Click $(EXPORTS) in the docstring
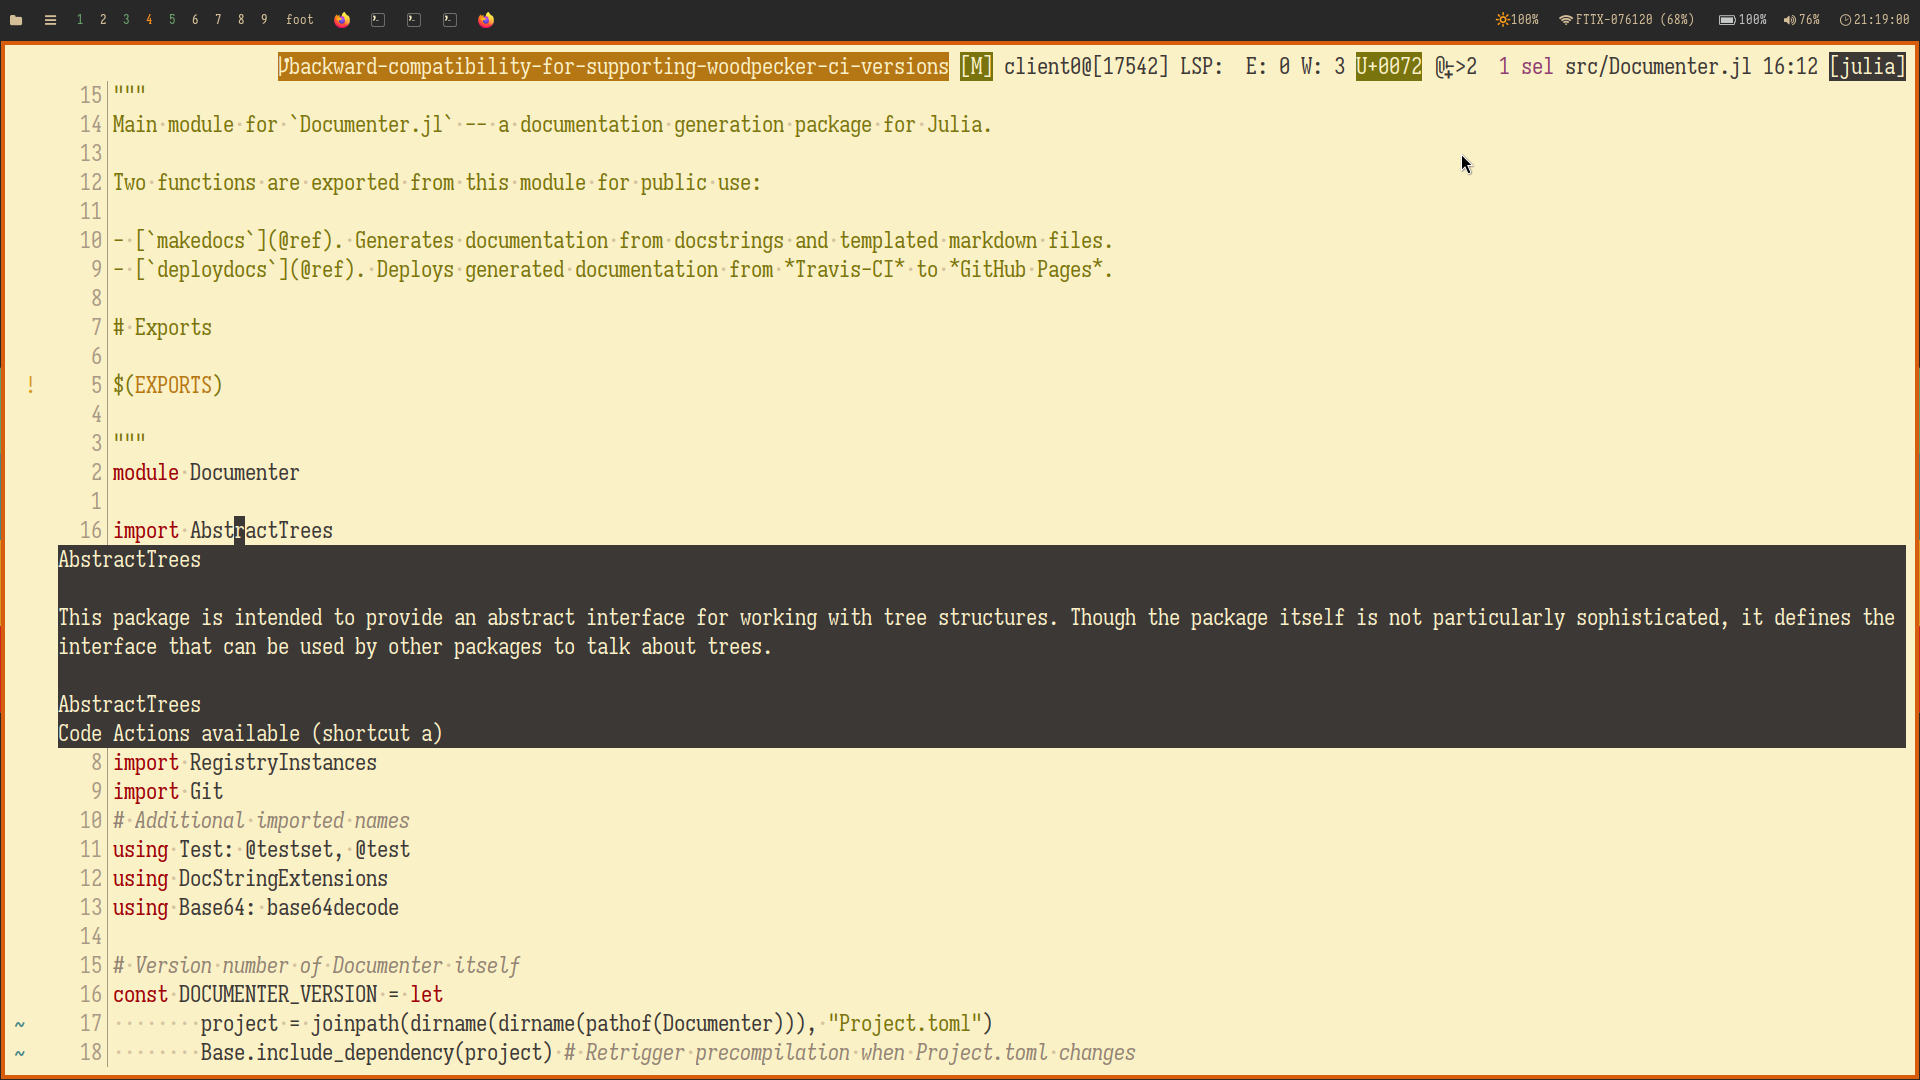The image size is (1920, 1080). pyautogui.click(x=168, y=386)
